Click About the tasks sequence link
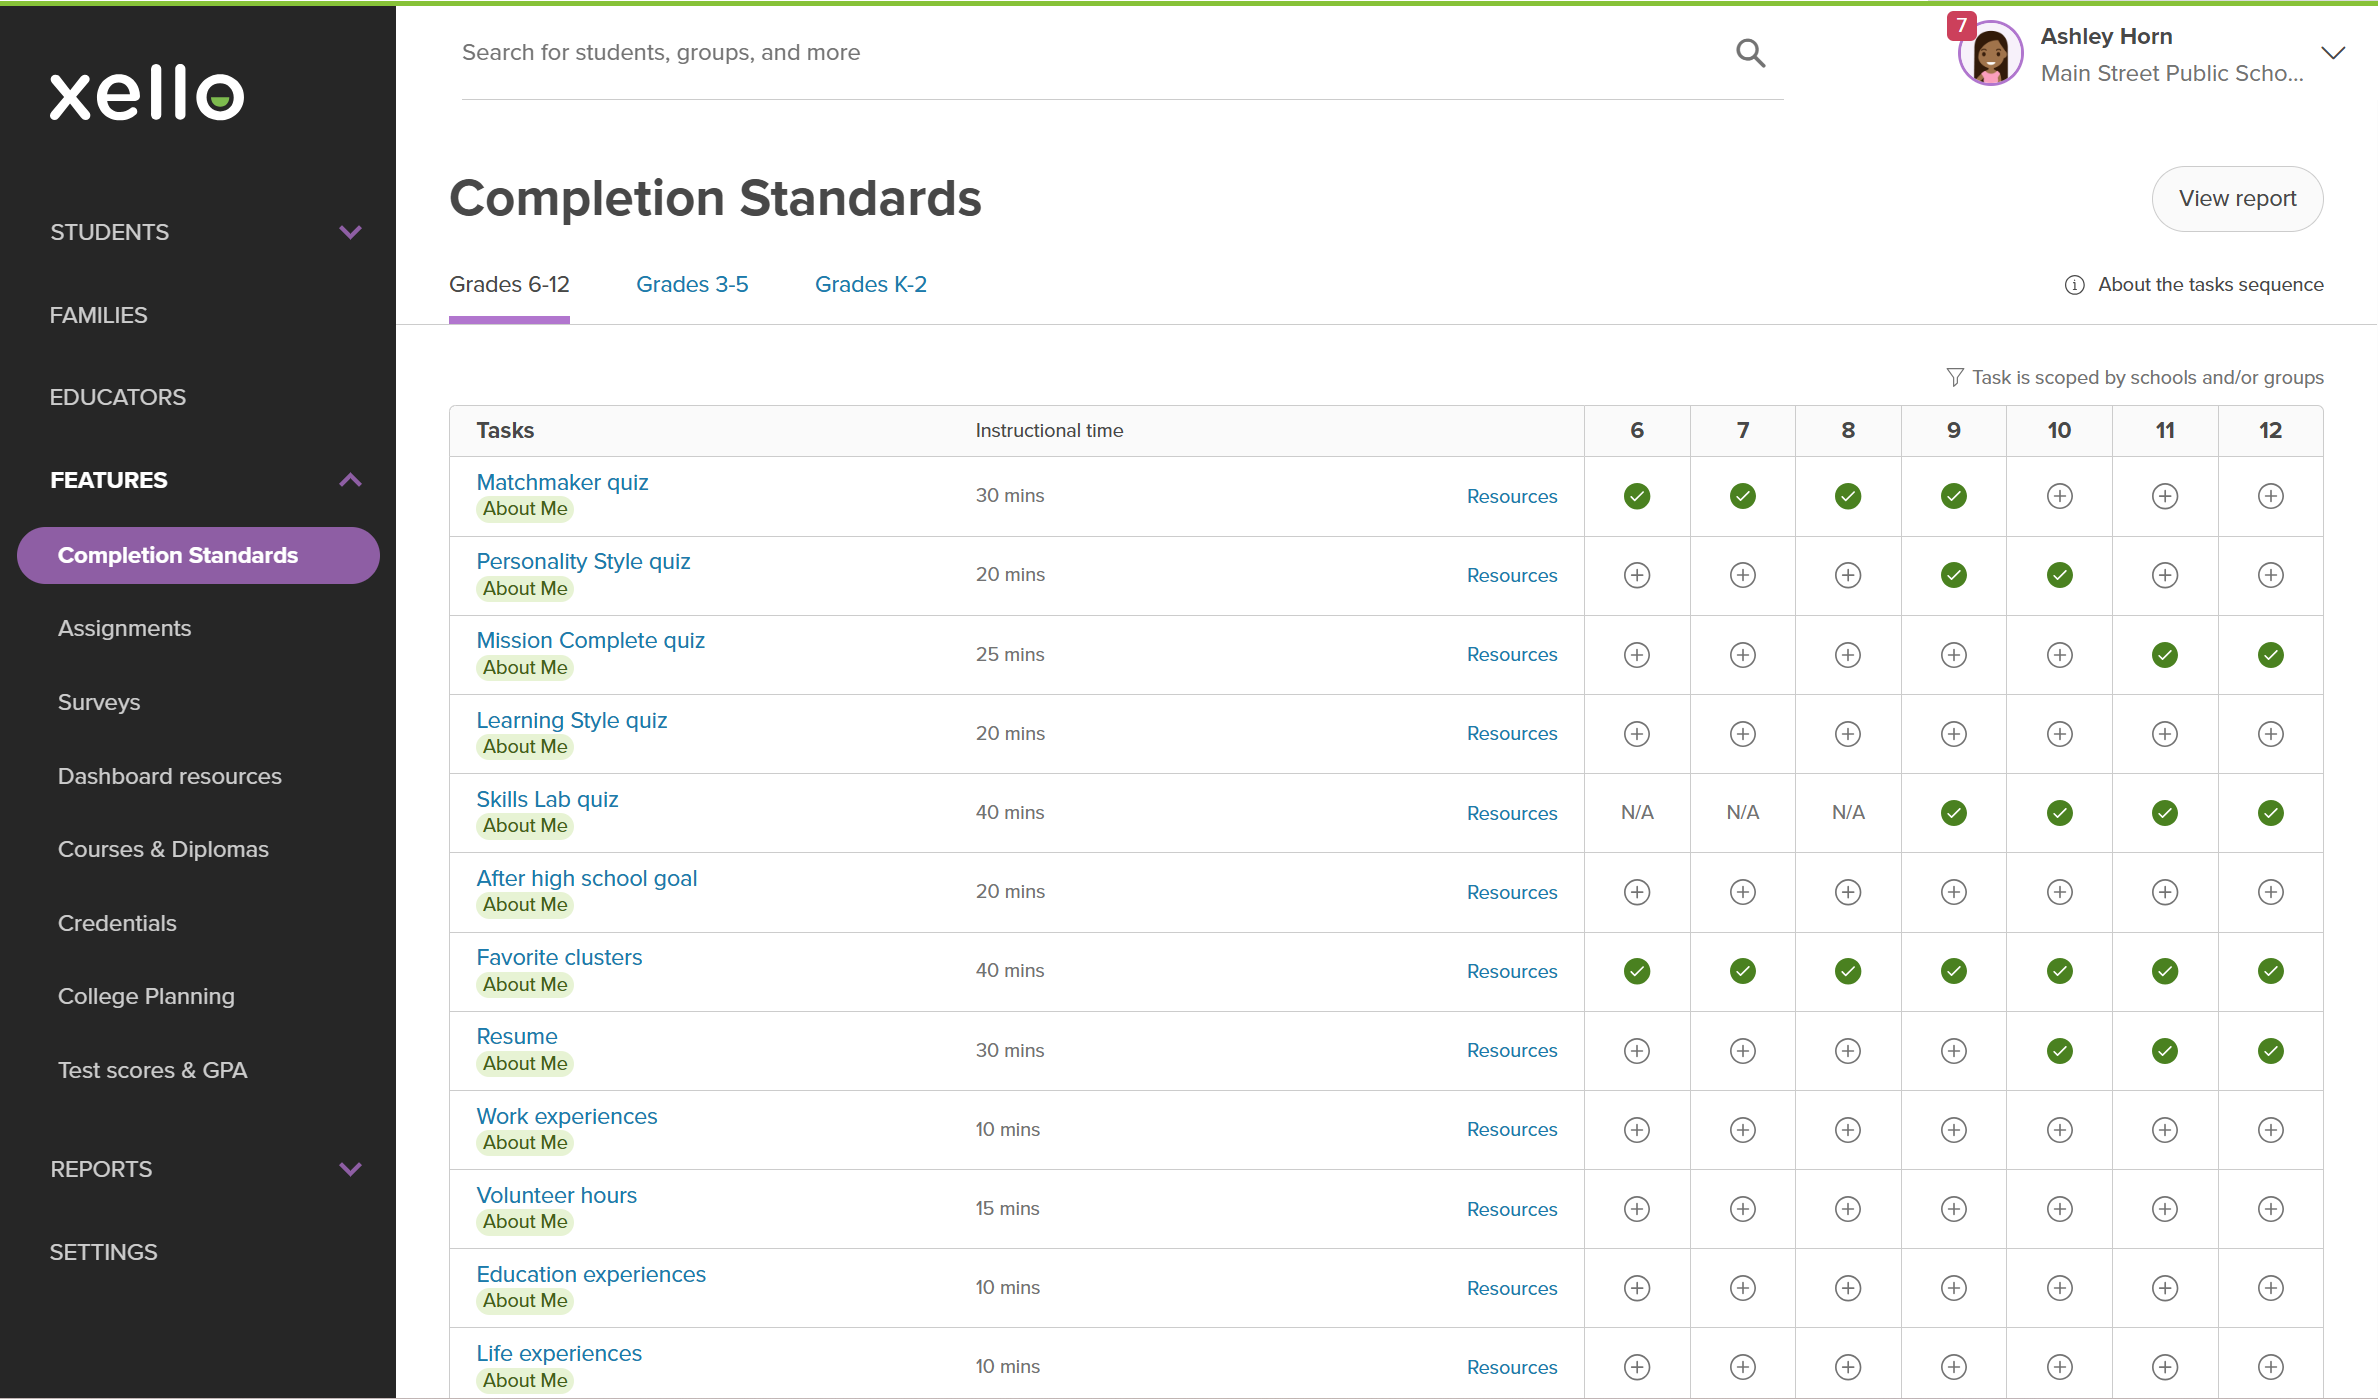 click(x=2210, y=285)
